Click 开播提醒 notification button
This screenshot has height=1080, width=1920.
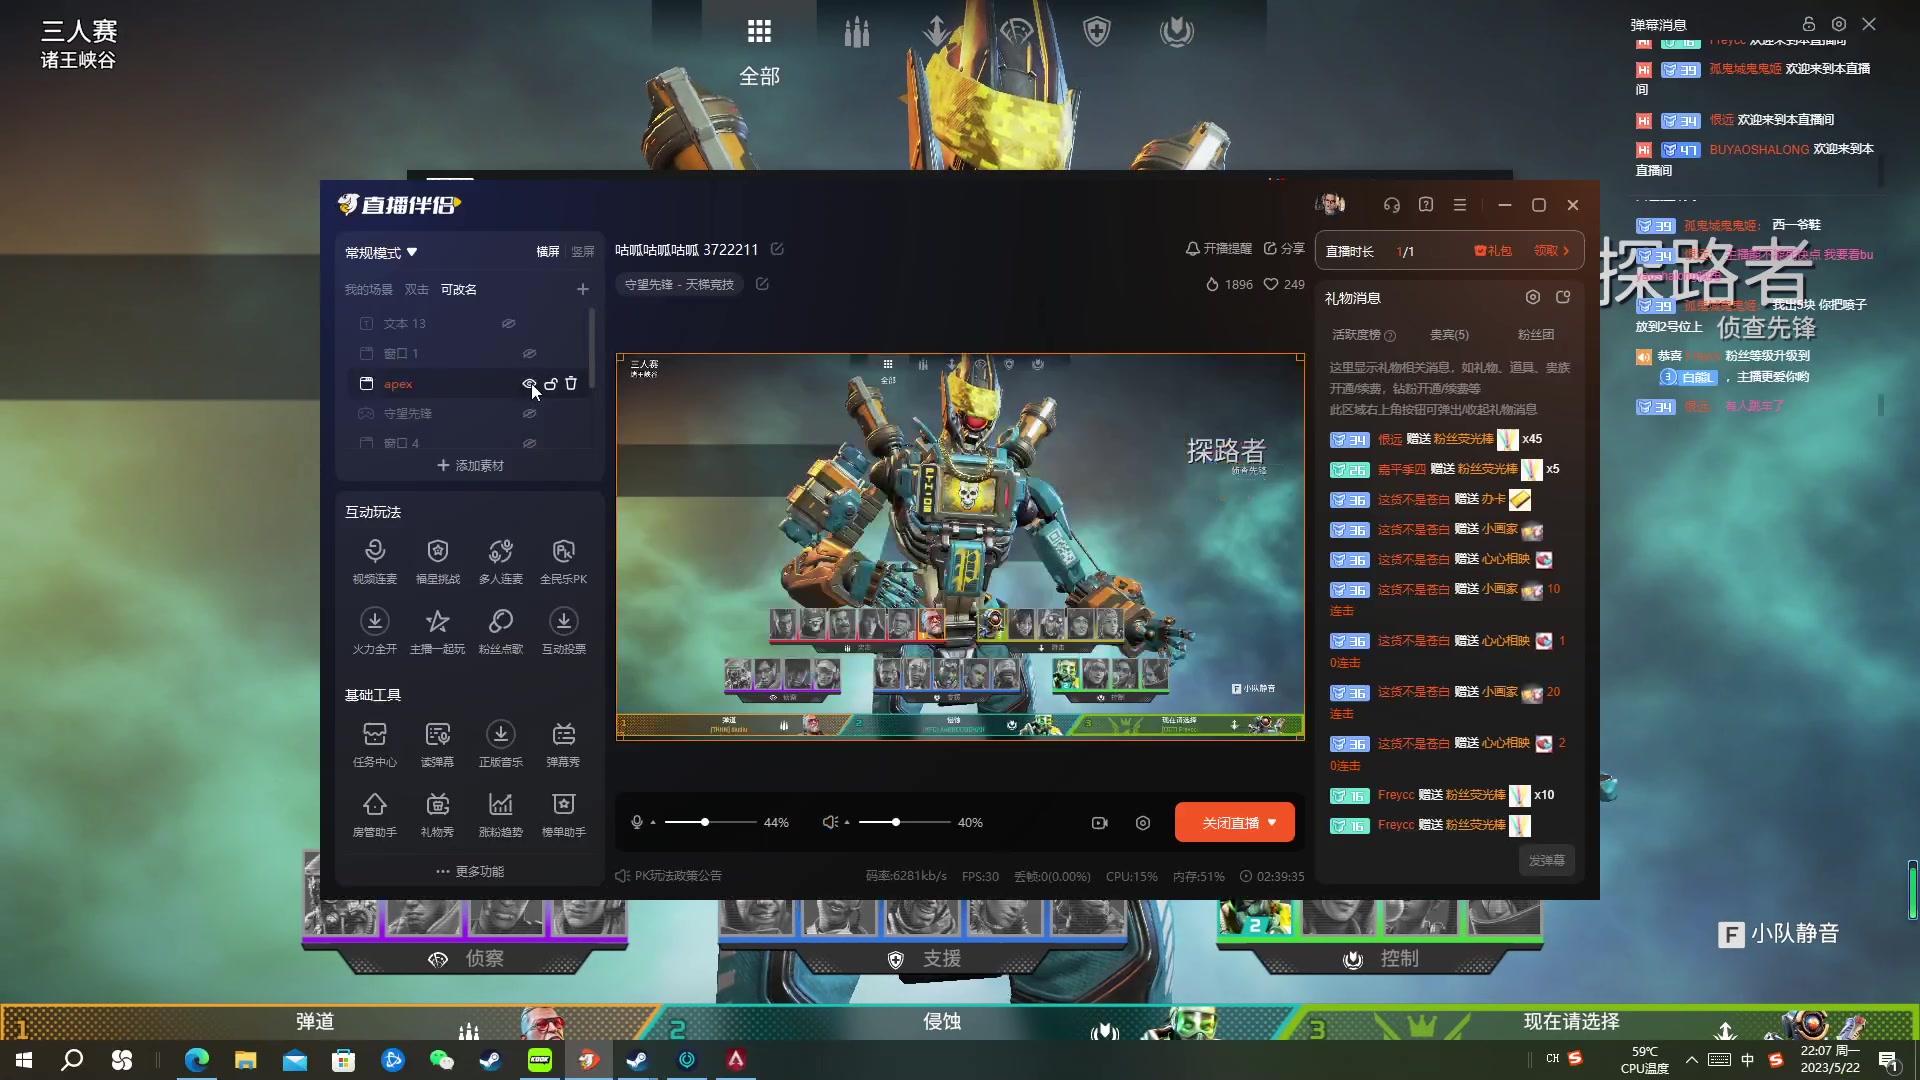pos(1218,248)
